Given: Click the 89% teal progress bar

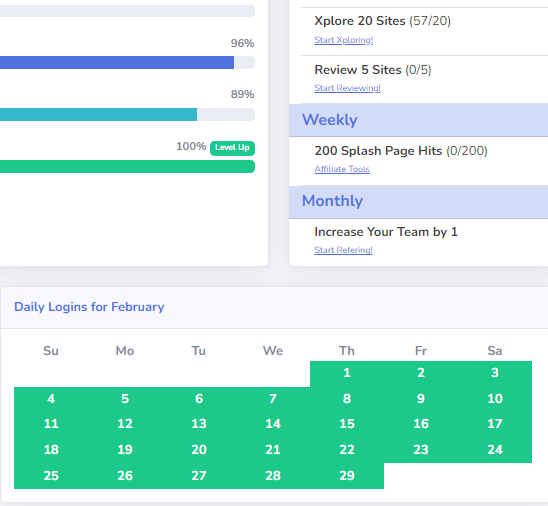Looking at the screenshot, I should click(127, 115).
